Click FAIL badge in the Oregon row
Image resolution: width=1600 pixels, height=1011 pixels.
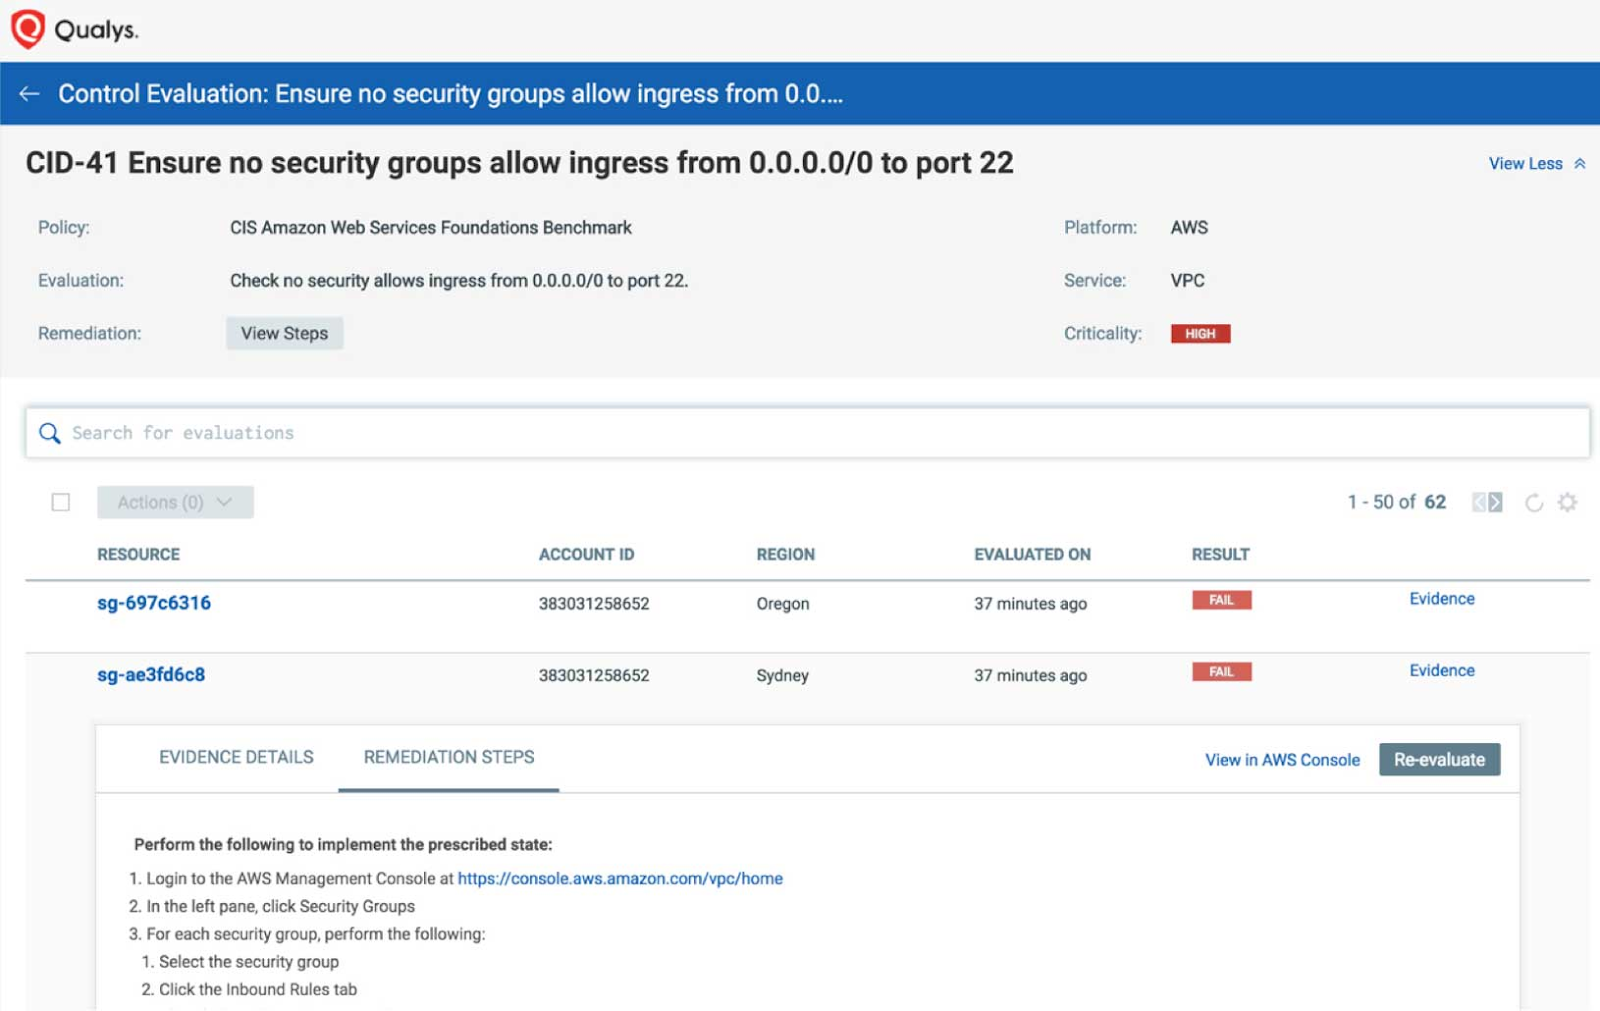click(1222, 600)
